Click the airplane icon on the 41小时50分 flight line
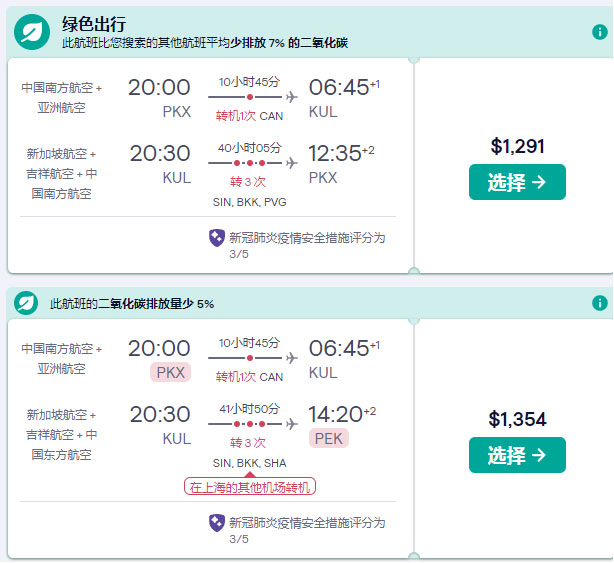 point(291,424)
